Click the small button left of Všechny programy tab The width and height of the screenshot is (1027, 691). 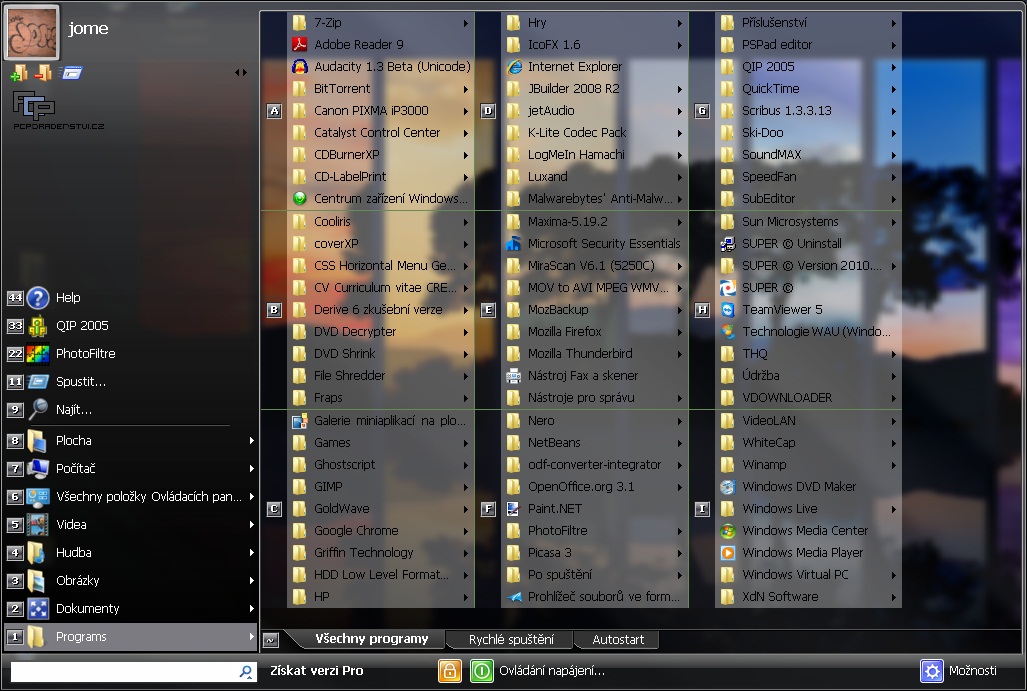271,640
